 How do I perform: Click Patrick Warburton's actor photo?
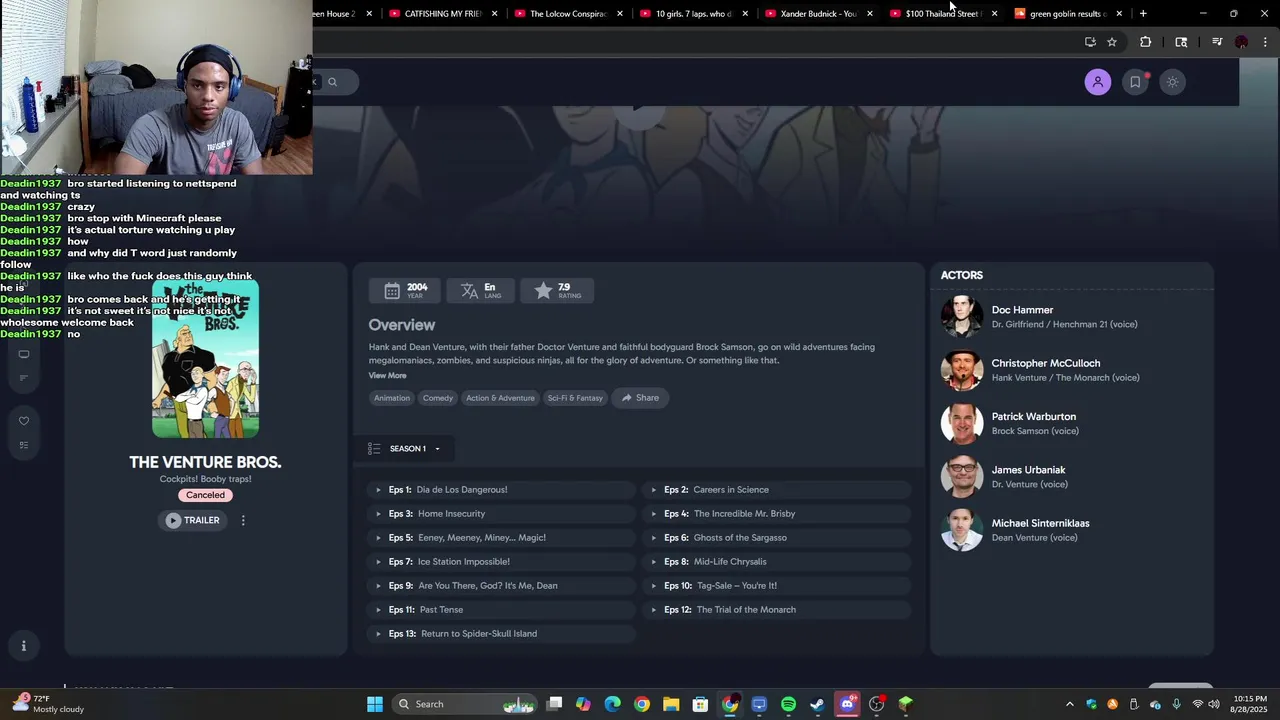[x=962, y=424]
